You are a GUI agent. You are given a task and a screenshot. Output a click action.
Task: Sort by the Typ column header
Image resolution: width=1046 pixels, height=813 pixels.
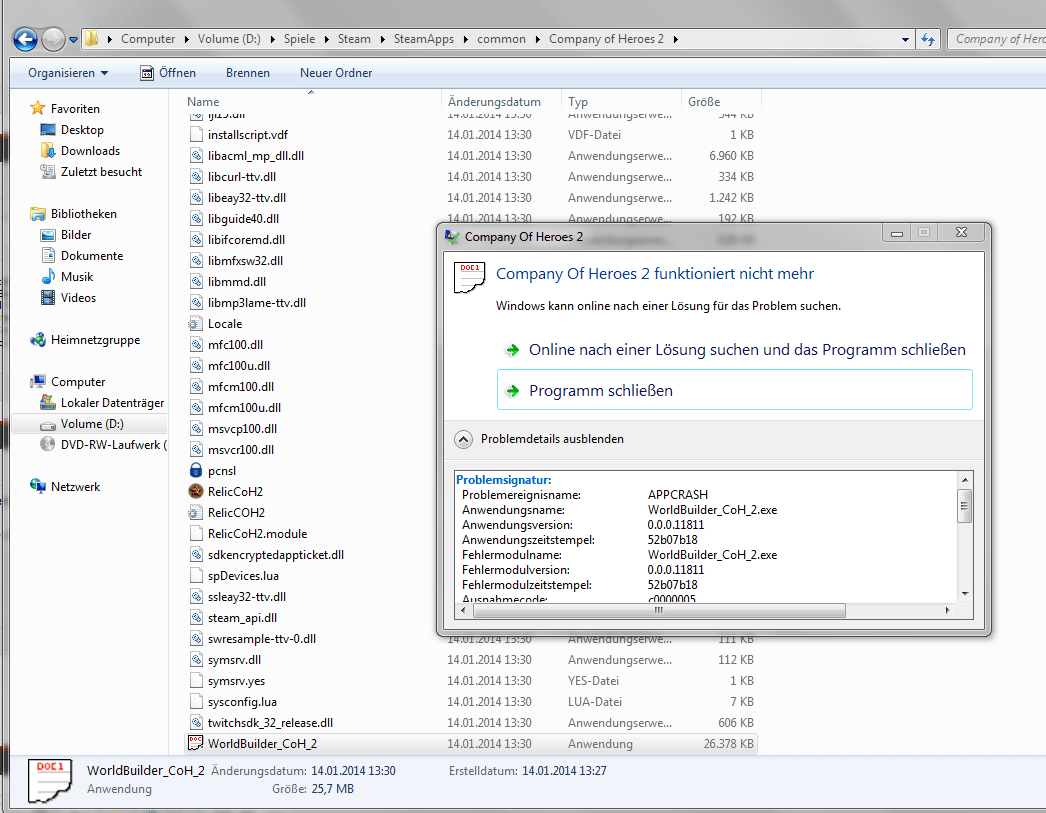[578, 101]
